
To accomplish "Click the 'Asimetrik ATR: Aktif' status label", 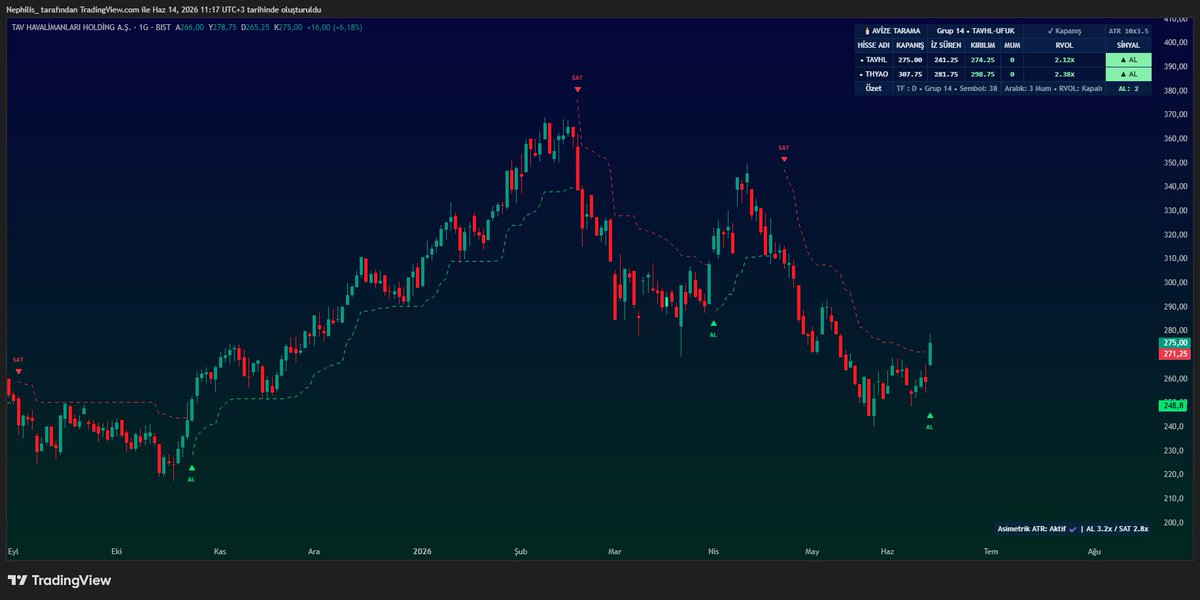I will [x=1030, y=528].
